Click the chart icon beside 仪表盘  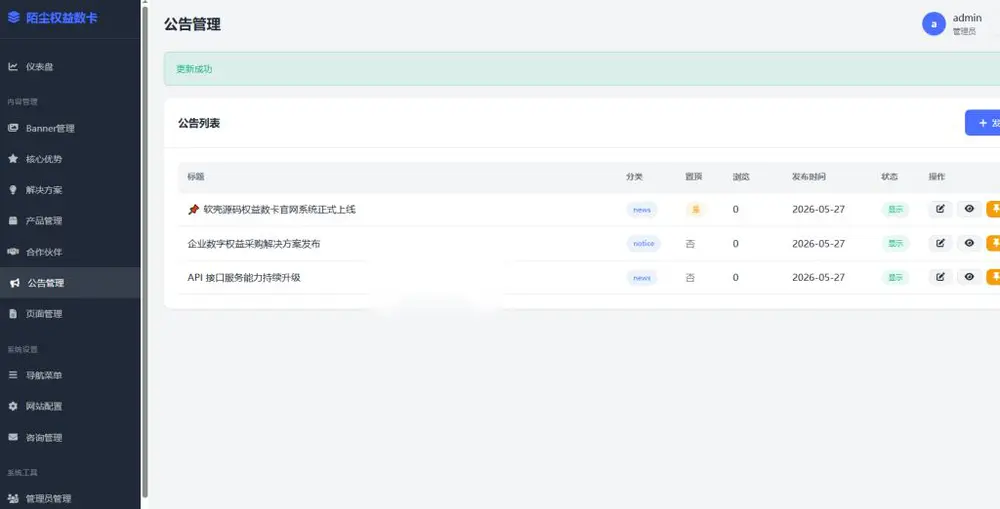(13, 66)
